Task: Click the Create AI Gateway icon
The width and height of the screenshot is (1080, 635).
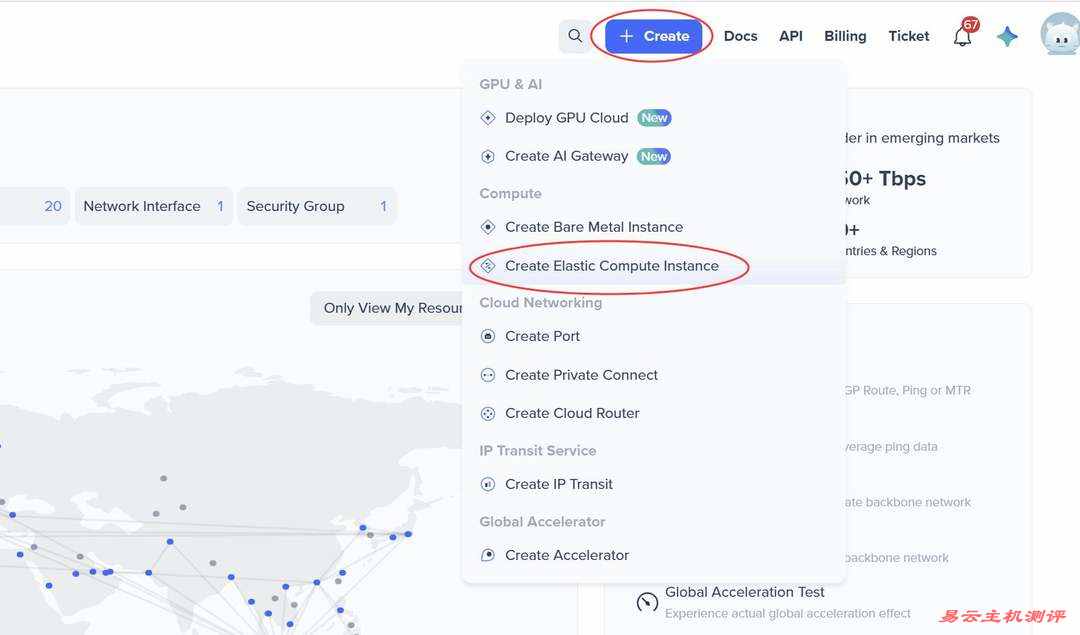Action: click(488, 157)
